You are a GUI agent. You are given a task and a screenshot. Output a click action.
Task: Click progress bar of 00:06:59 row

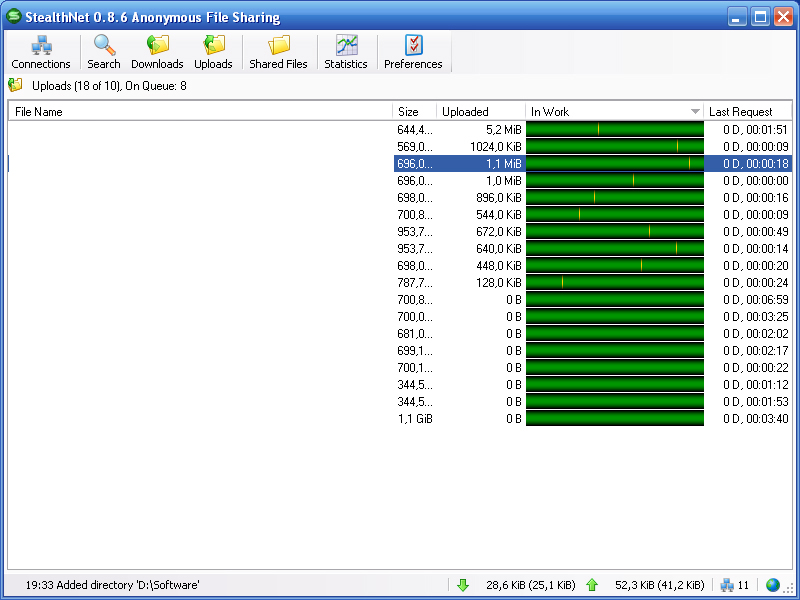(x=615, y=299)
